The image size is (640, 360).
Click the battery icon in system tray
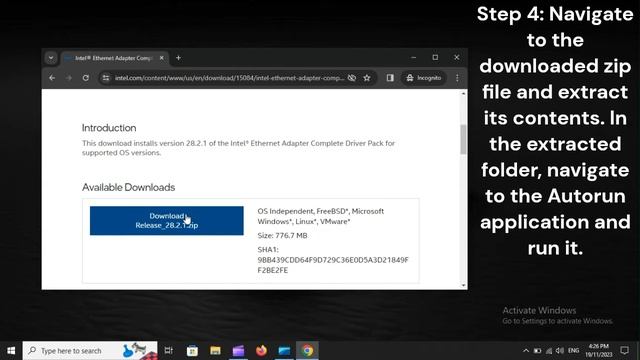pyautogui.click(x=538, y=351)
